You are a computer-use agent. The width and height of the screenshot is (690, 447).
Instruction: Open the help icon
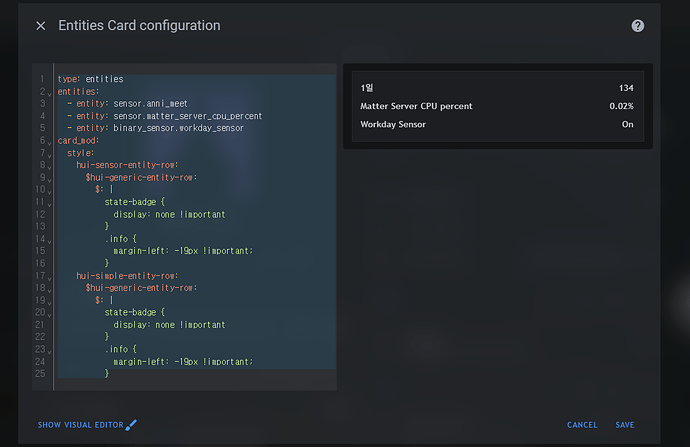[638, 26]
